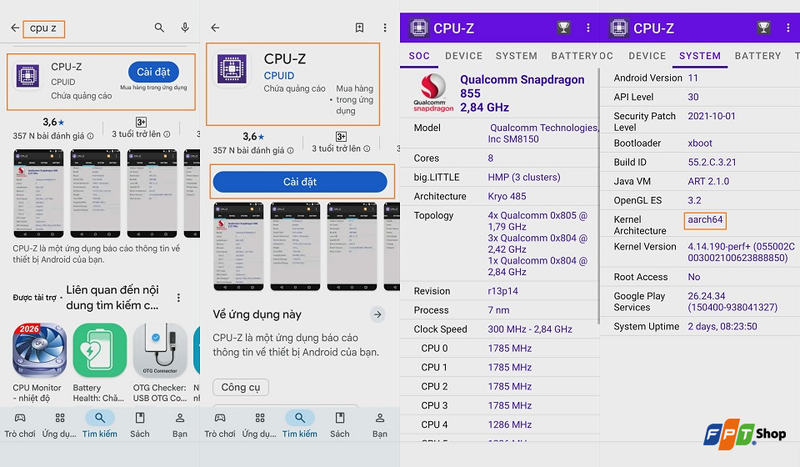The width and height of the screenshot is (800, 467).
Task: Tap the Sách books icon in the first bottom bar
Action: coord(140,418)
